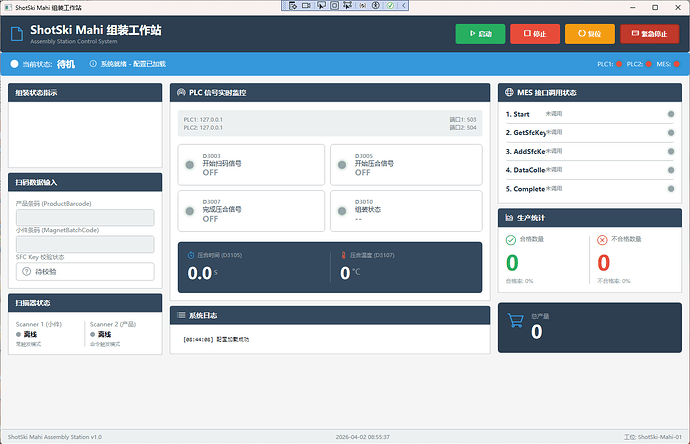Viewport: 690px width, 444px height.
Task: Click the green 0 合格数量 count
Action: (512, 263)
